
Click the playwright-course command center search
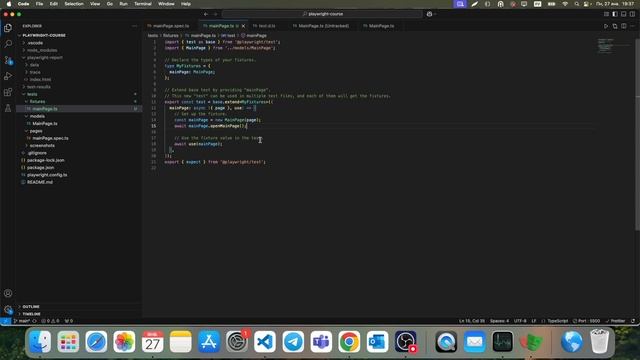tap(322, 14)
